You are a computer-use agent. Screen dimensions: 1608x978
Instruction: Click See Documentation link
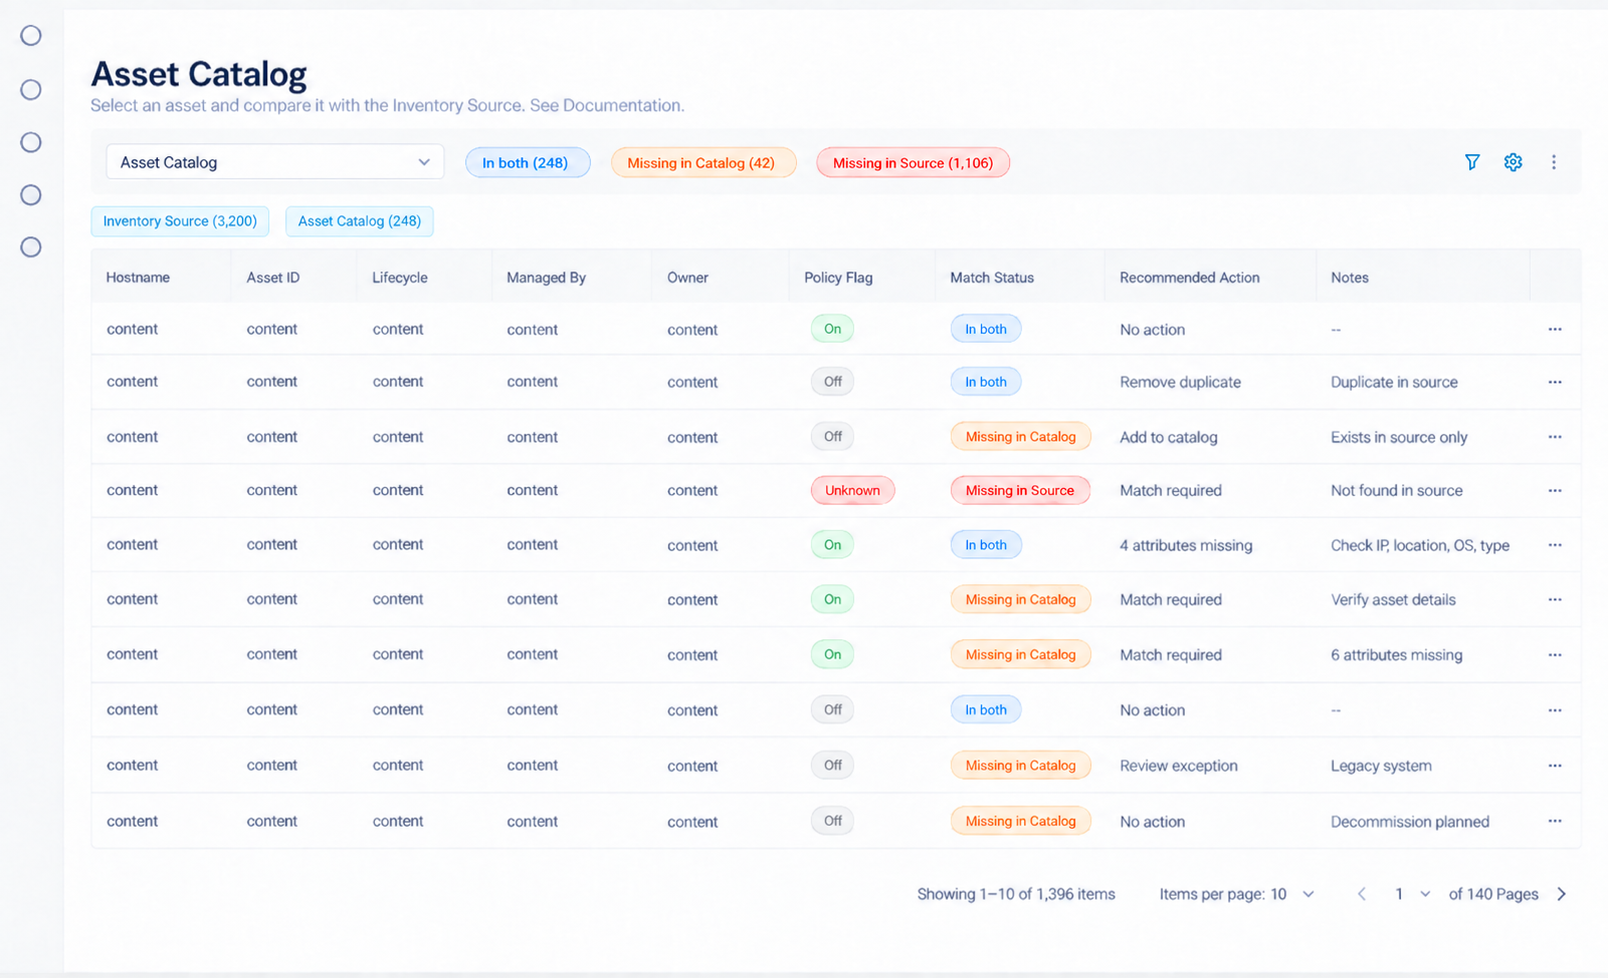606,105
